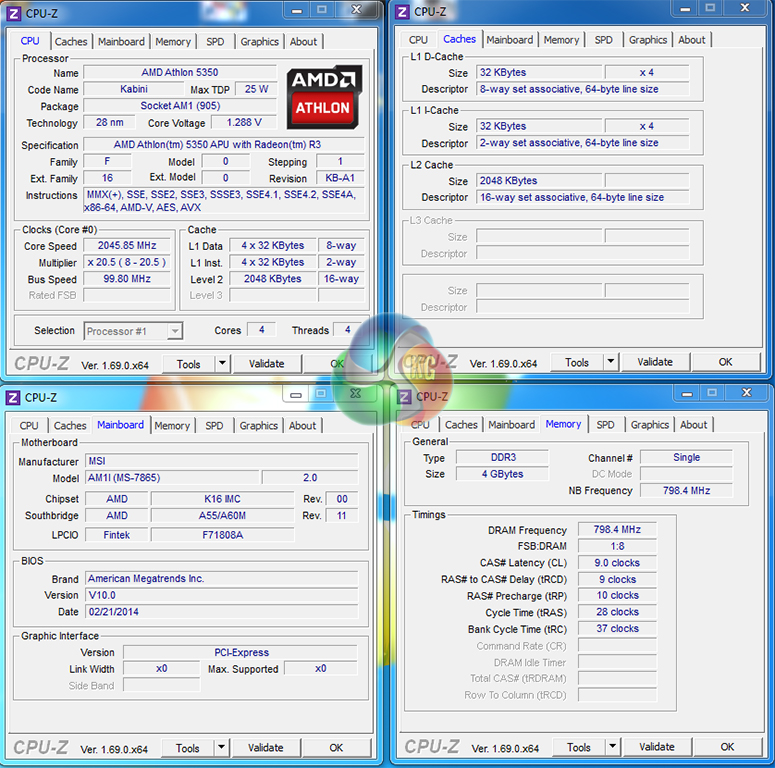Close the Mainboard CPU-Z window
Screen dimensions: 775x768
[354, 394]
